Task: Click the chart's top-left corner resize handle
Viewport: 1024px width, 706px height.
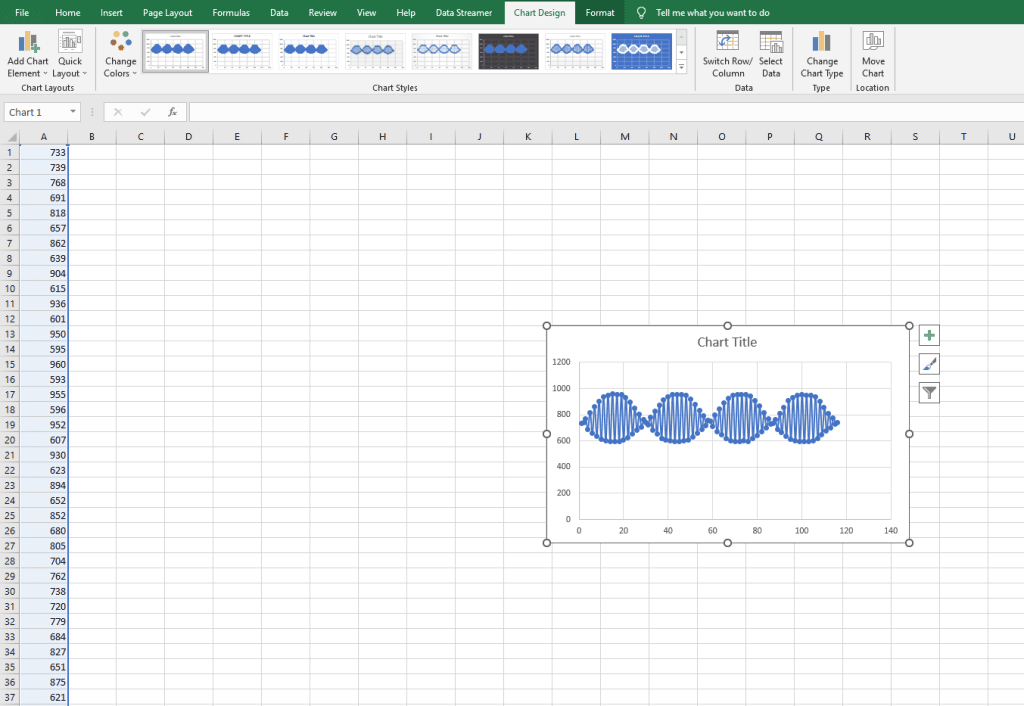Action: (547, 325)
